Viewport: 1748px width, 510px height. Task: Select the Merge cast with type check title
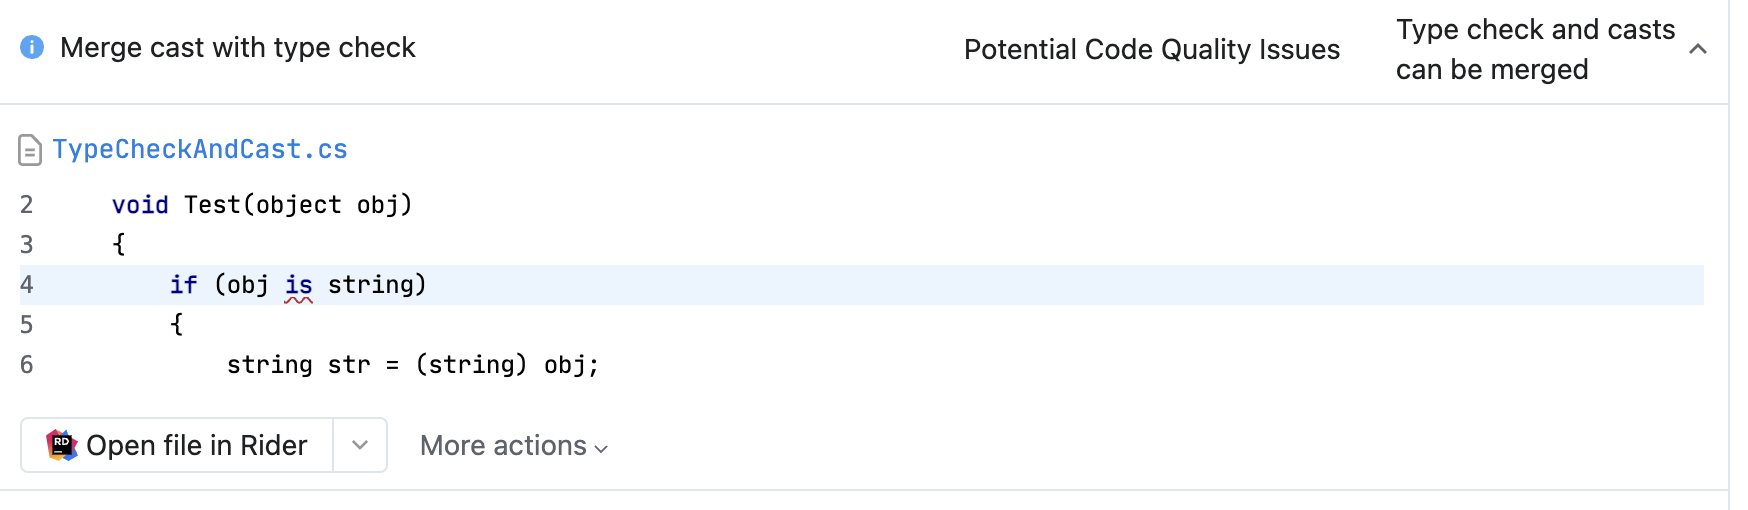[x=238, y=47]
